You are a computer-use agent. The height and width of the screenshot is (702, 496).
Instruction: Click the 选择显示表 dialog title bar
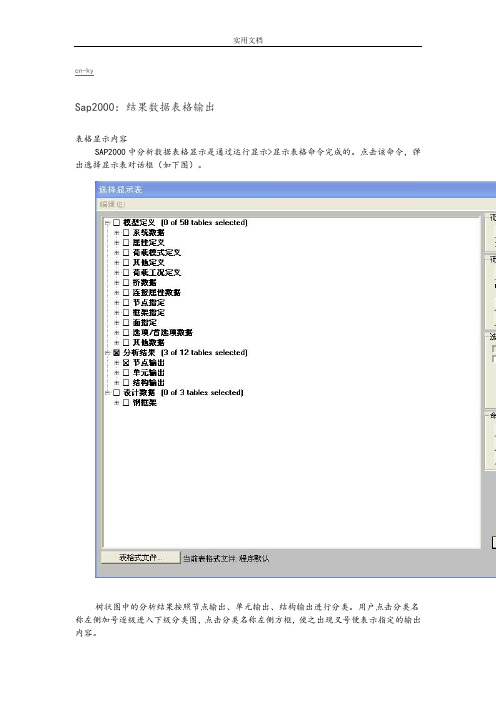(295, 190)
